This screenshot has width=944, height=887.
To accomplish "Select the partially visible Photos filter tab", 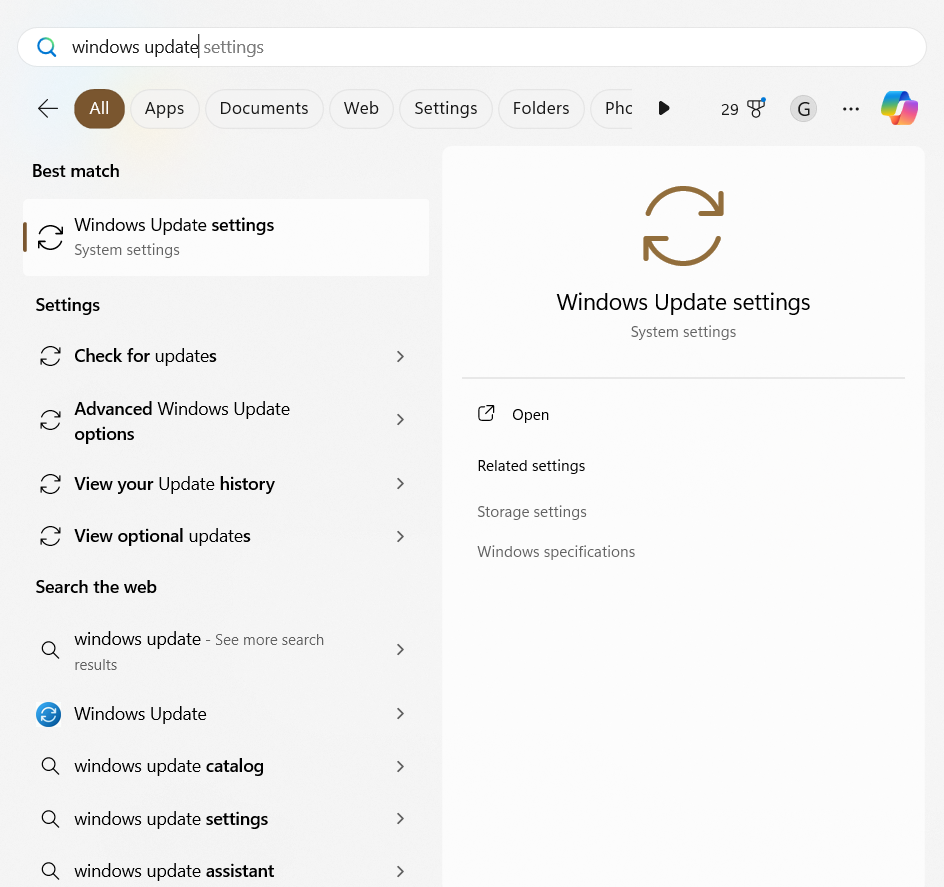I will [x=613, y=108].
